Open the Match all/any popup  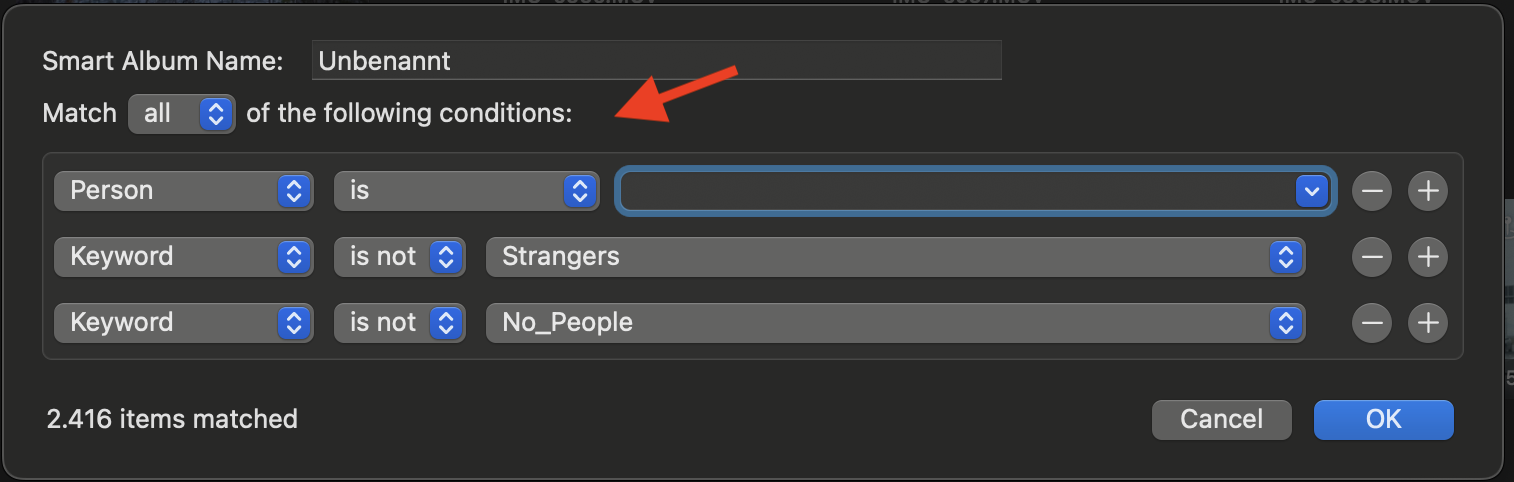tap(182, 114)
